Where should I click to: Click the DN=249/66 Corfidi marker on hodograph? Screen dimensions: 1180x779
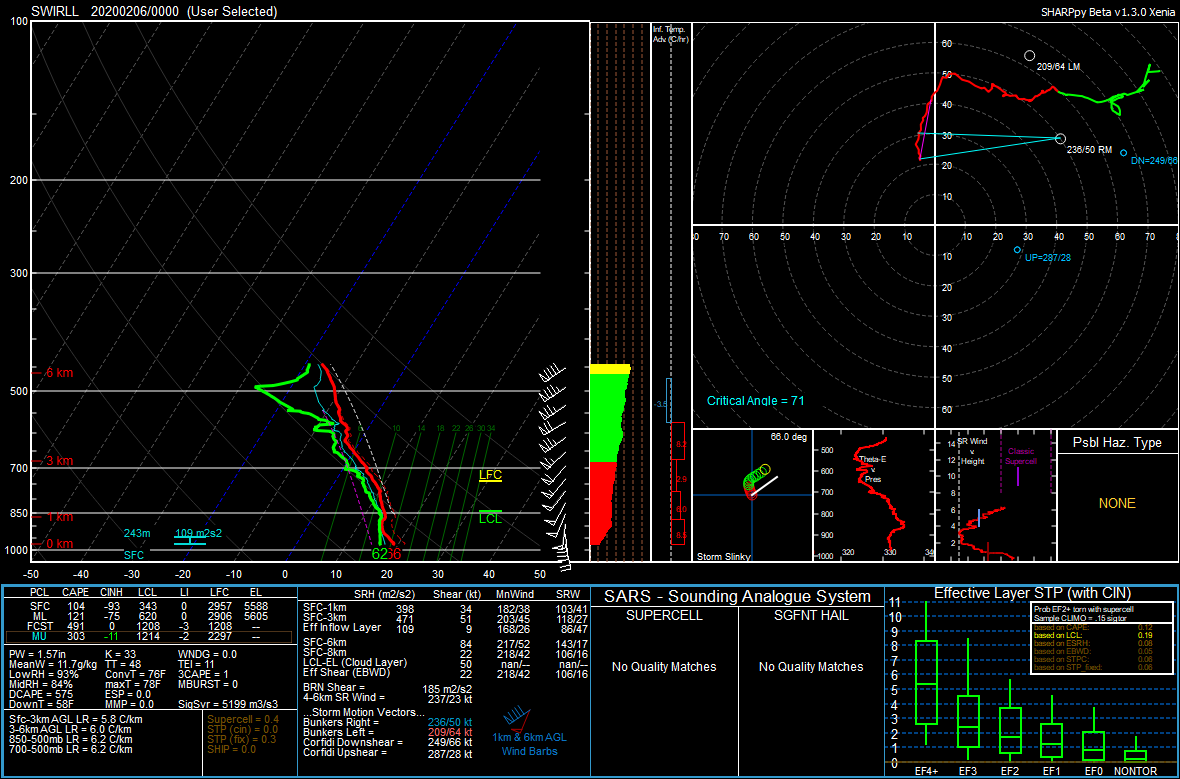click(1124, 153)
